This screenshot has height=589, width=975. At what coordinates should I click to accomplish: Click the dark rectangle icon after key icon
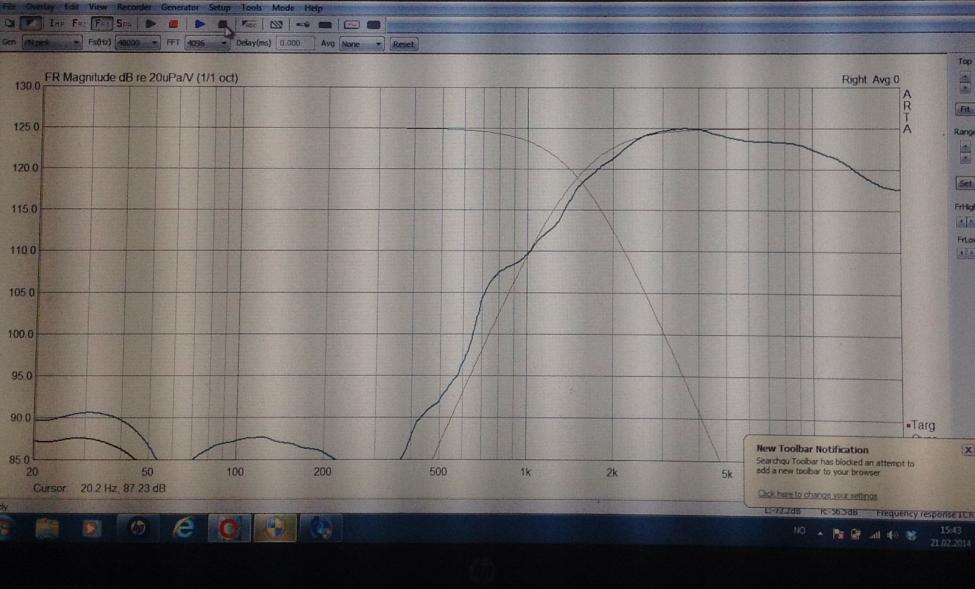(325, 24)
